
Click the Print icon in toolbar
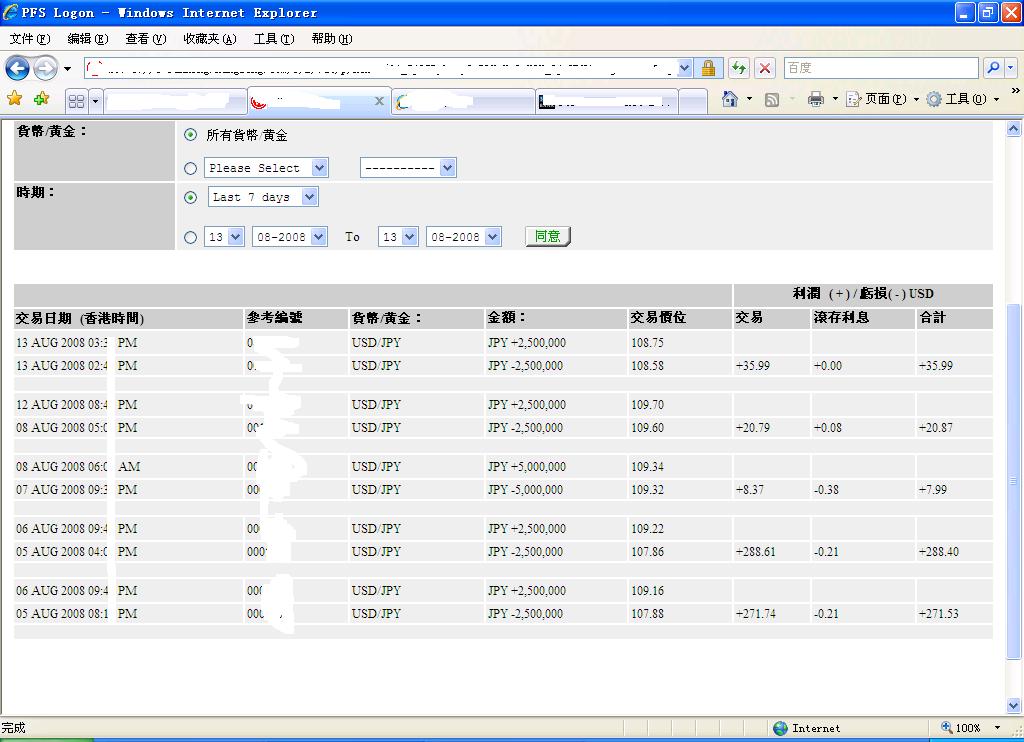pos(816,99)
